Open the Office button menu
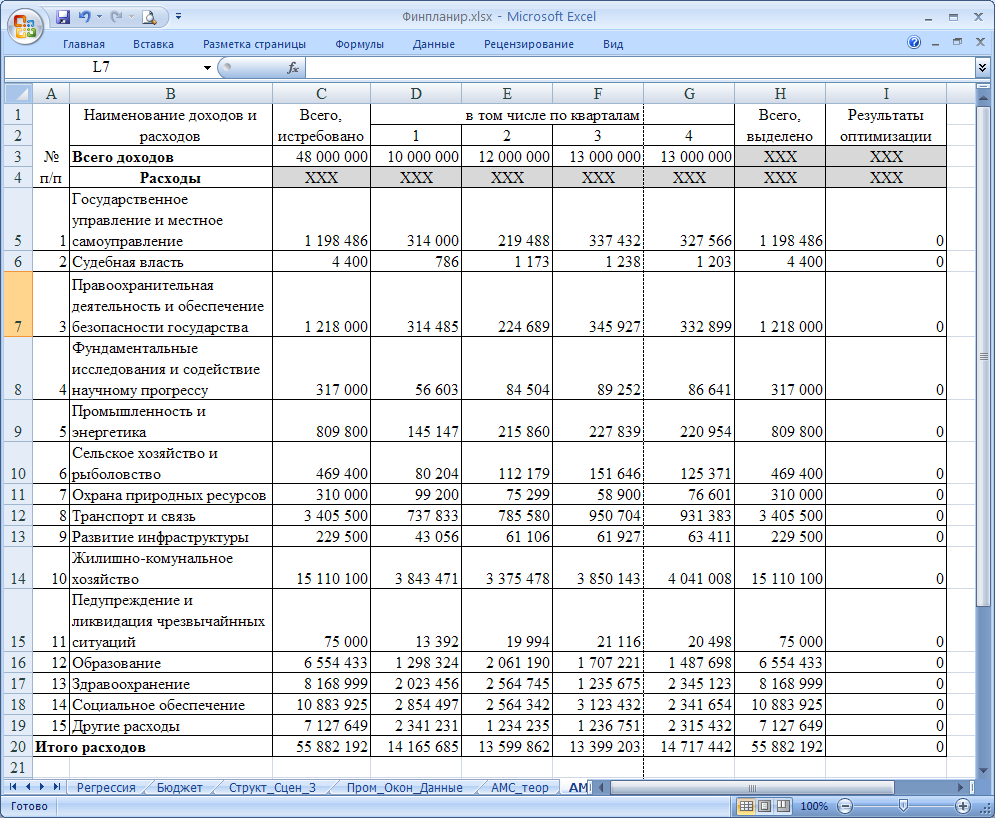This screenshot has width=995, height=818. coord(25,27)
